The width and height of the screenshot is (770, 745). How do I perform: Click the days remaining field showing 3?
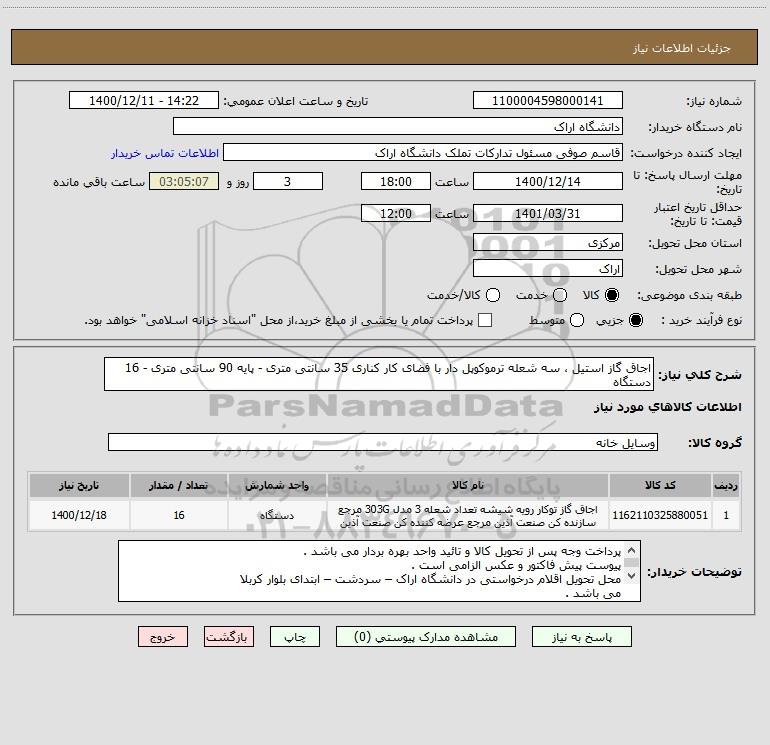(x=288, y=181)
